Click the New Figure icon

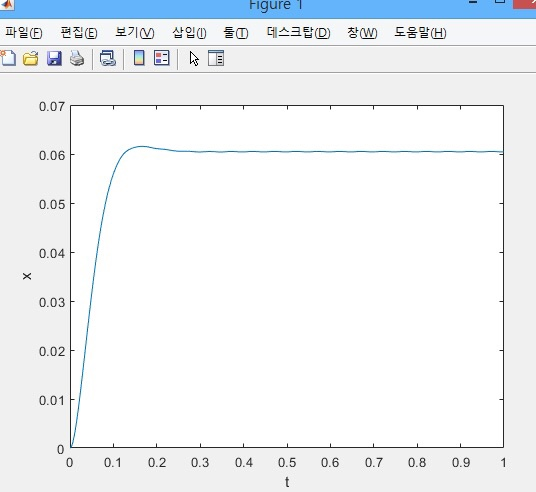point(8,58)
